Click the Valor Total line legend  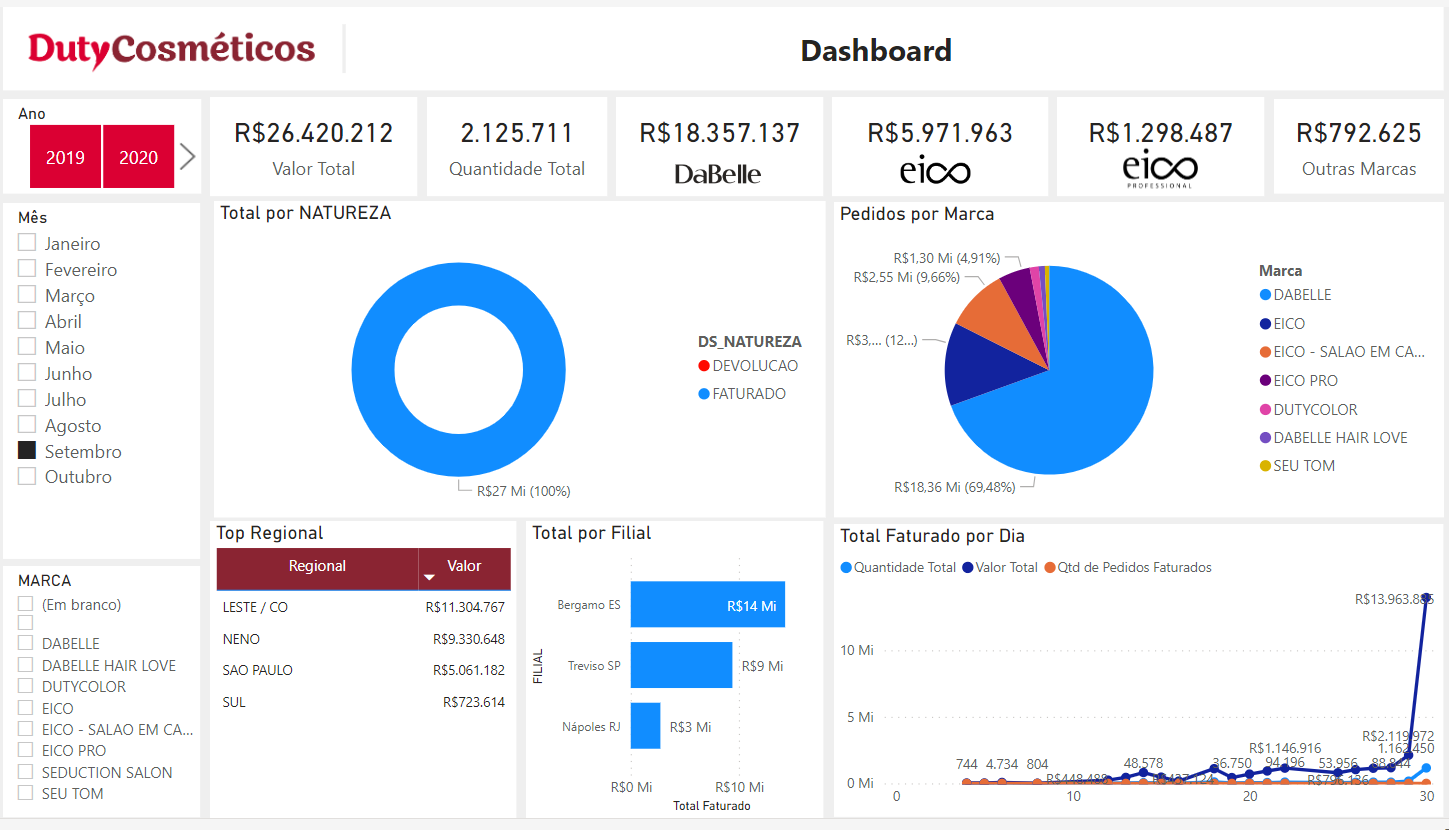click(999, 567)
